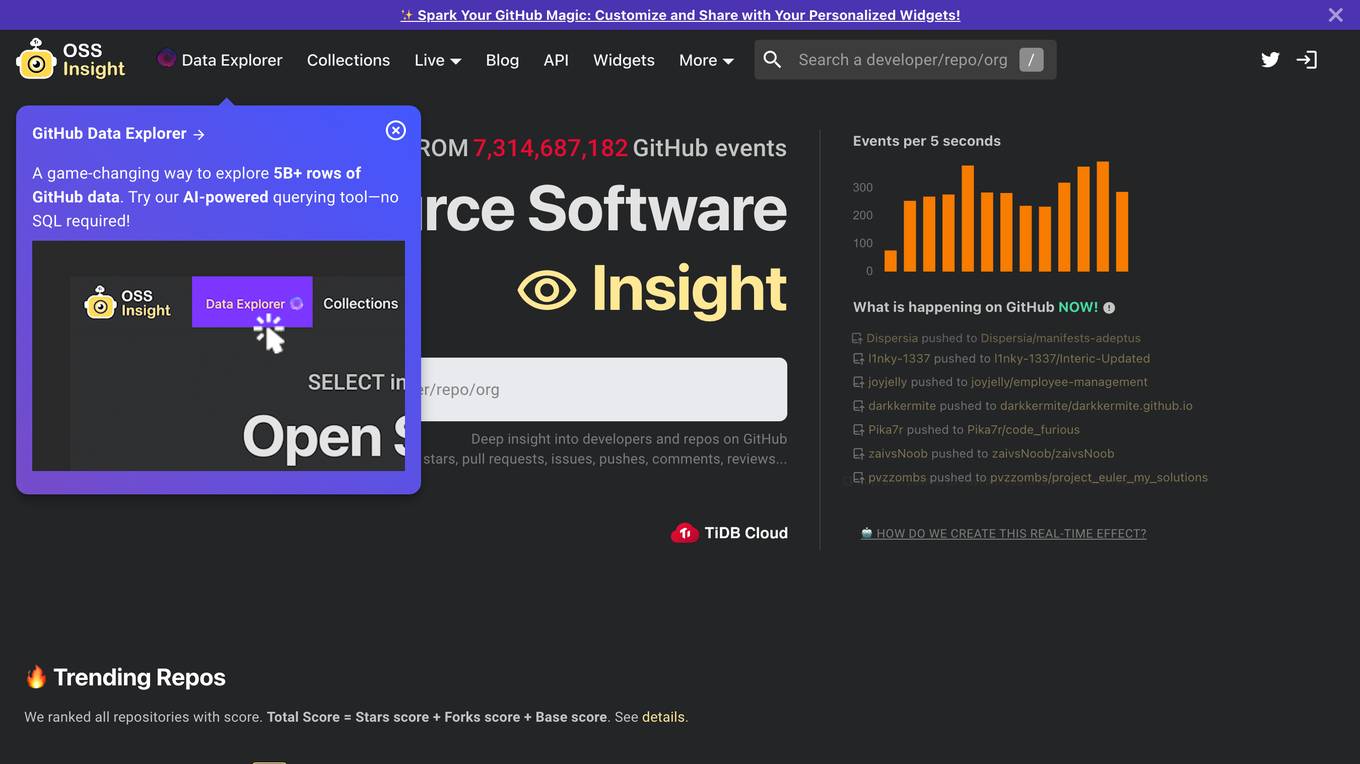Dismiss the top announcement banner
The width and height of the screenshot is (1360, 764).
tap(1336, 15)
